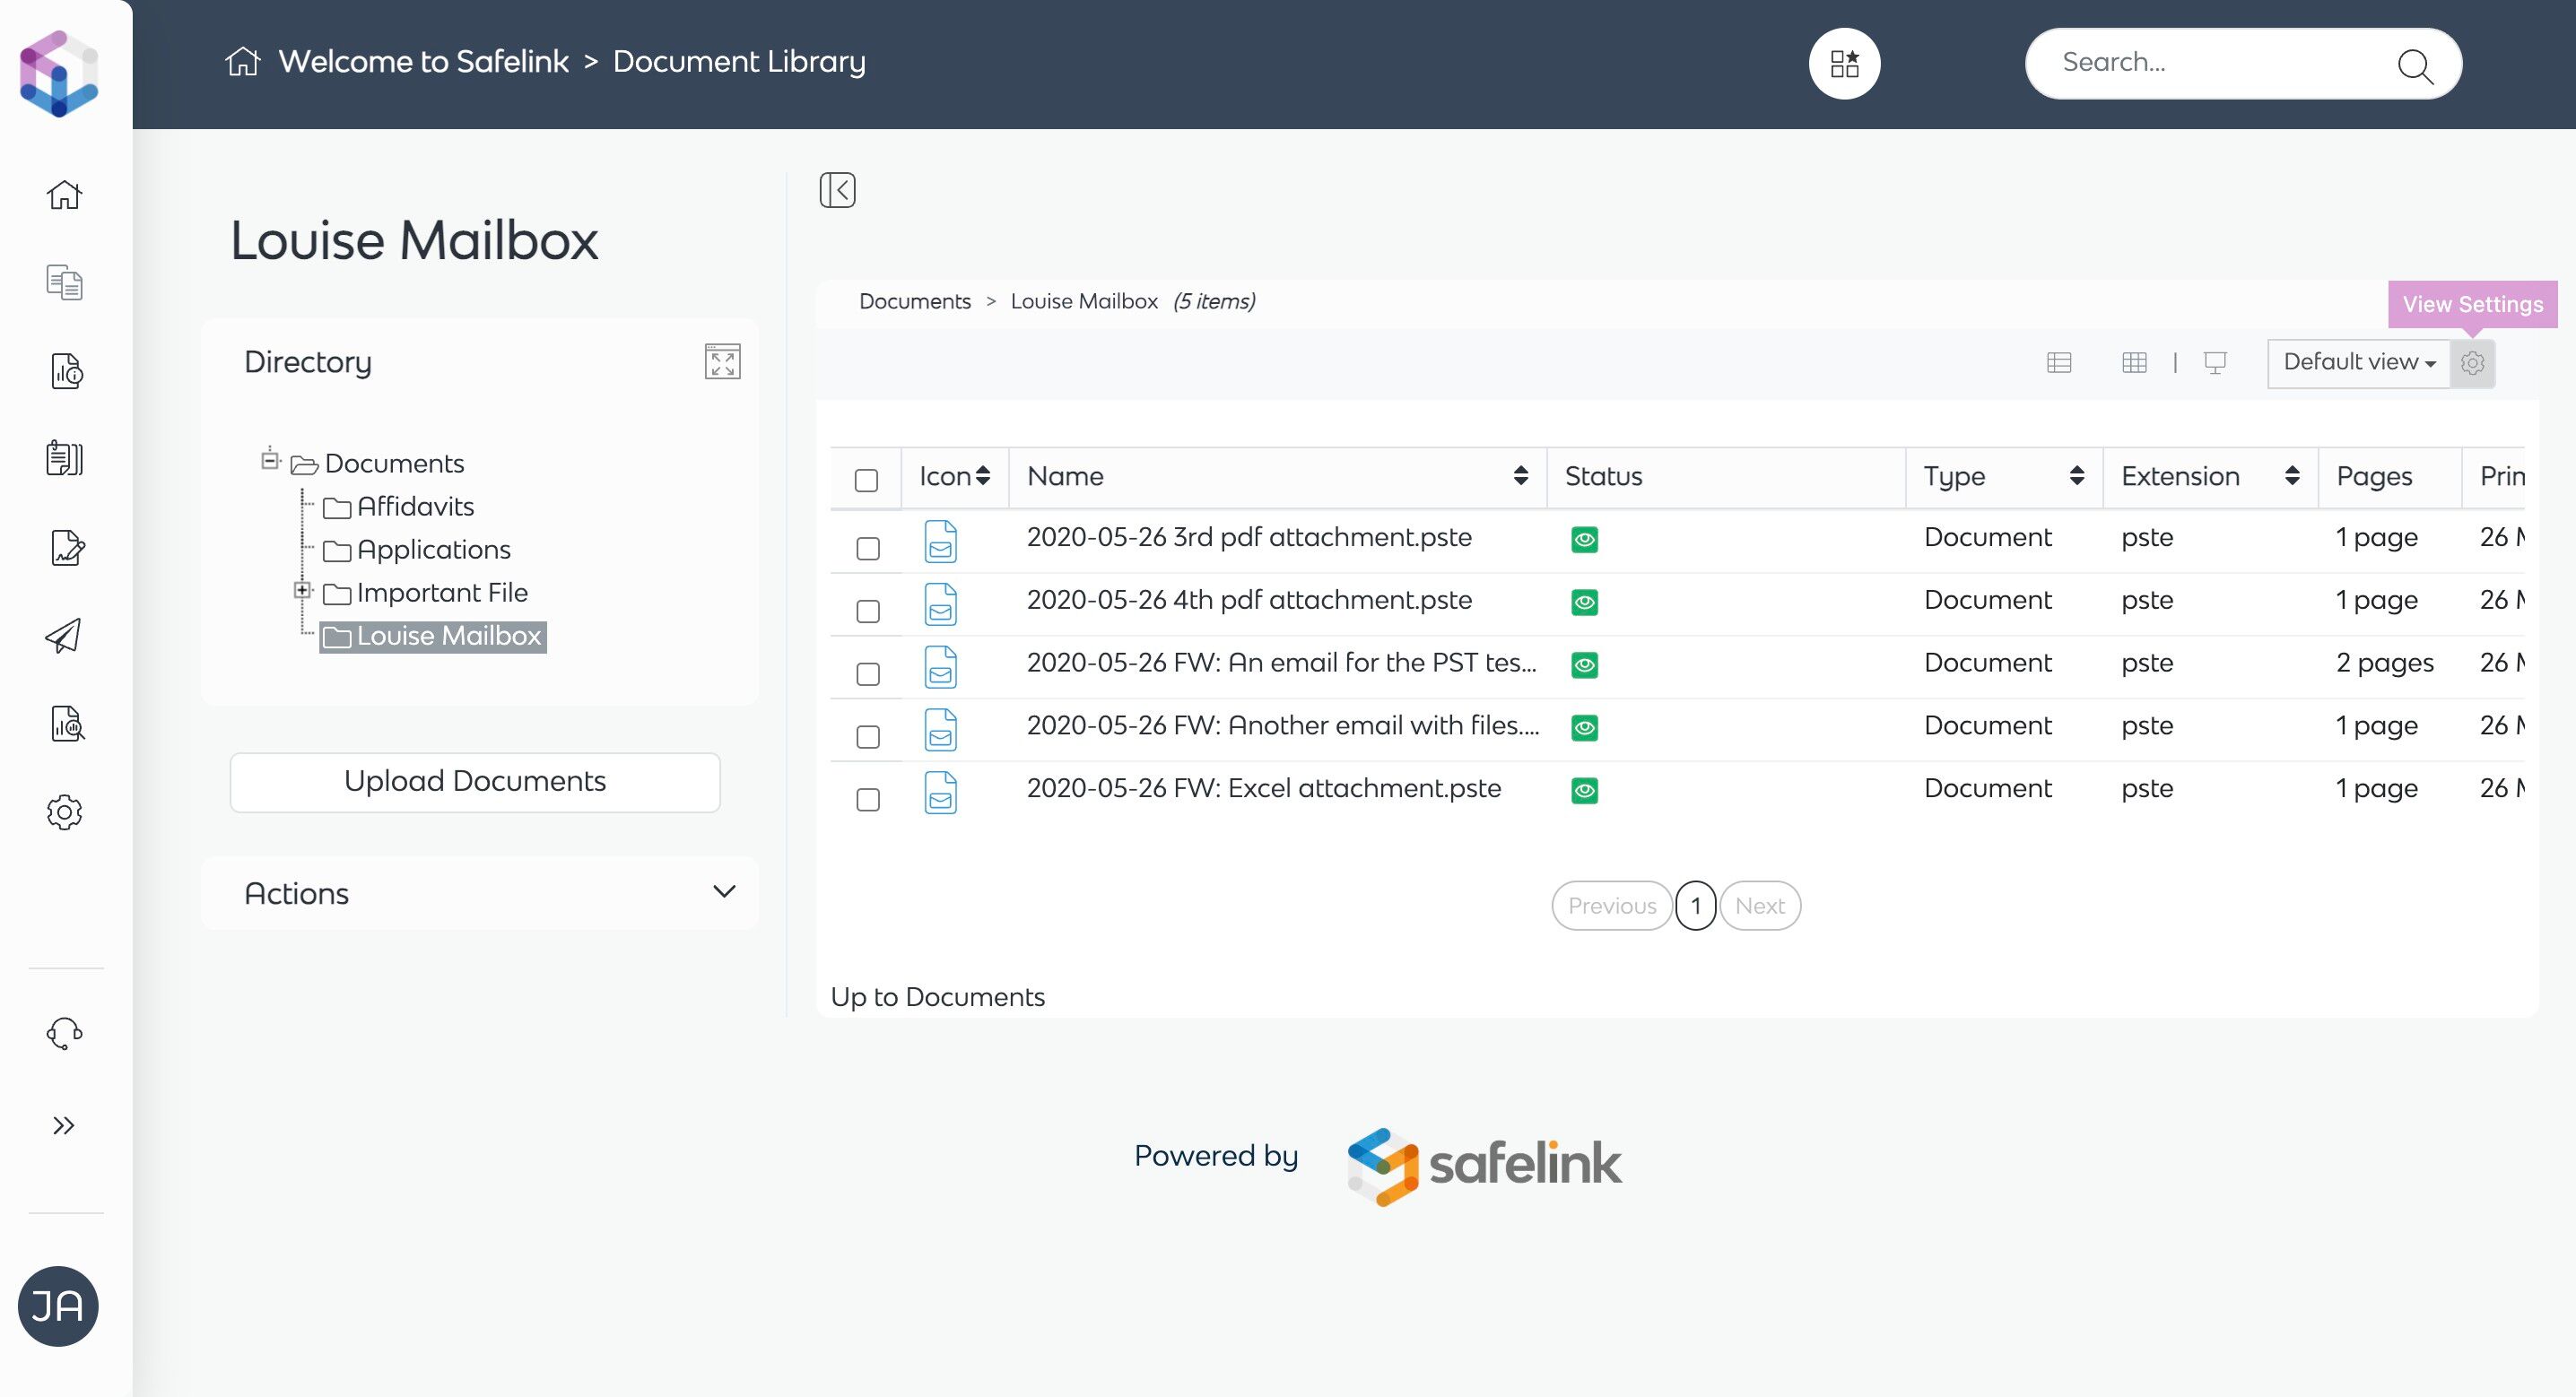2576x1397 pixels.
Task: Open the paper plane send icon
Action: click(64, 636)
